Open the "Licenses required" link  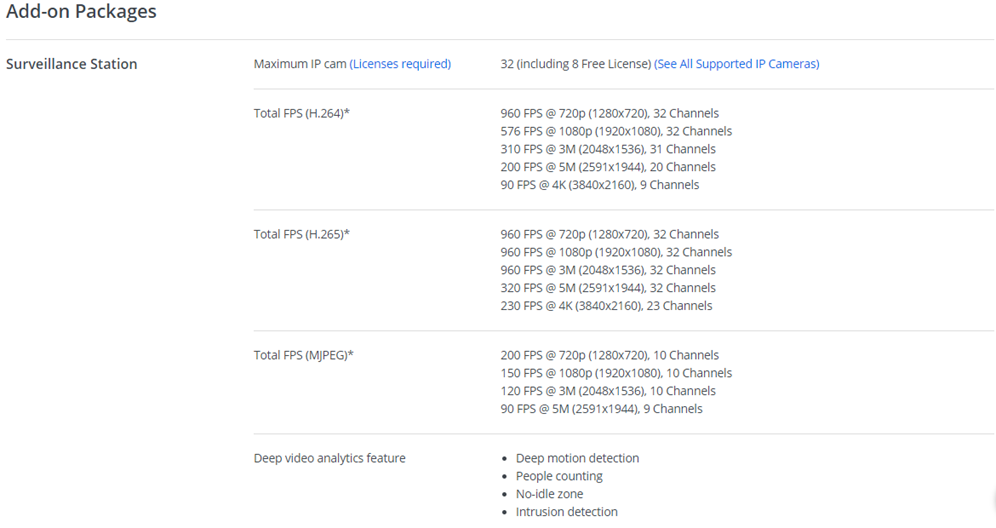[400, 64]
